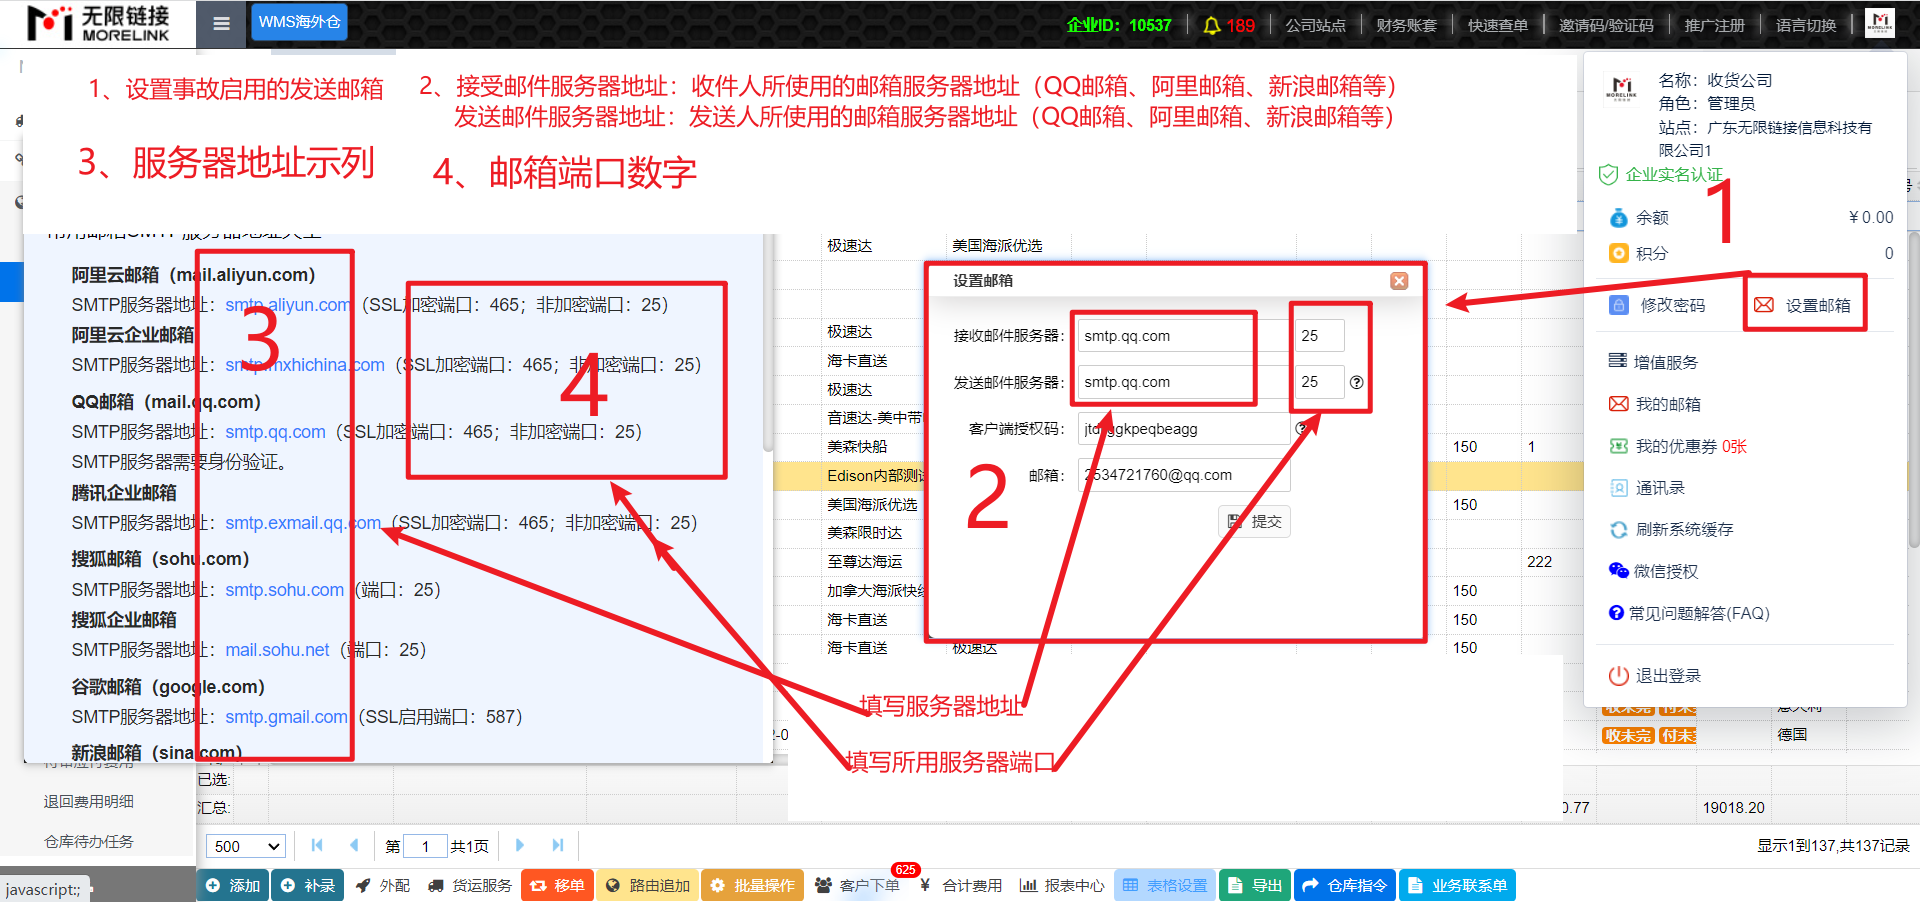Go to the first page
1920x902 pixels.
click(x=317, y=845)
